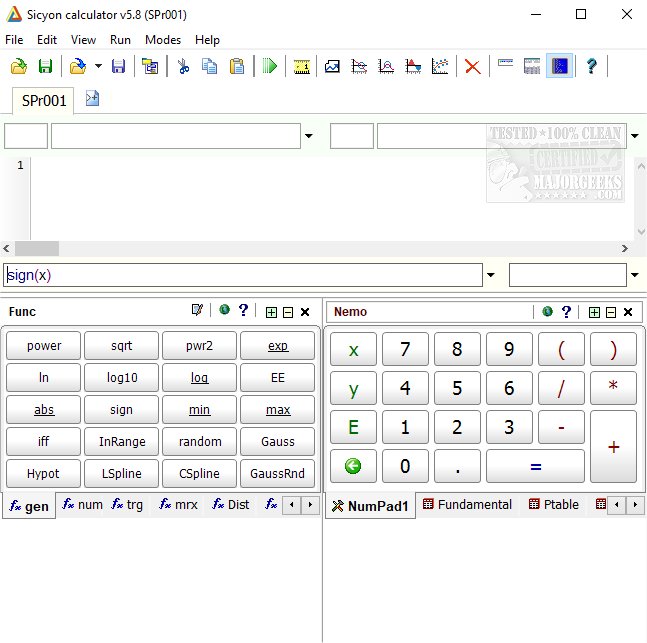Open the Run menu
Screen dimensions: 647x643
point(120,40)
